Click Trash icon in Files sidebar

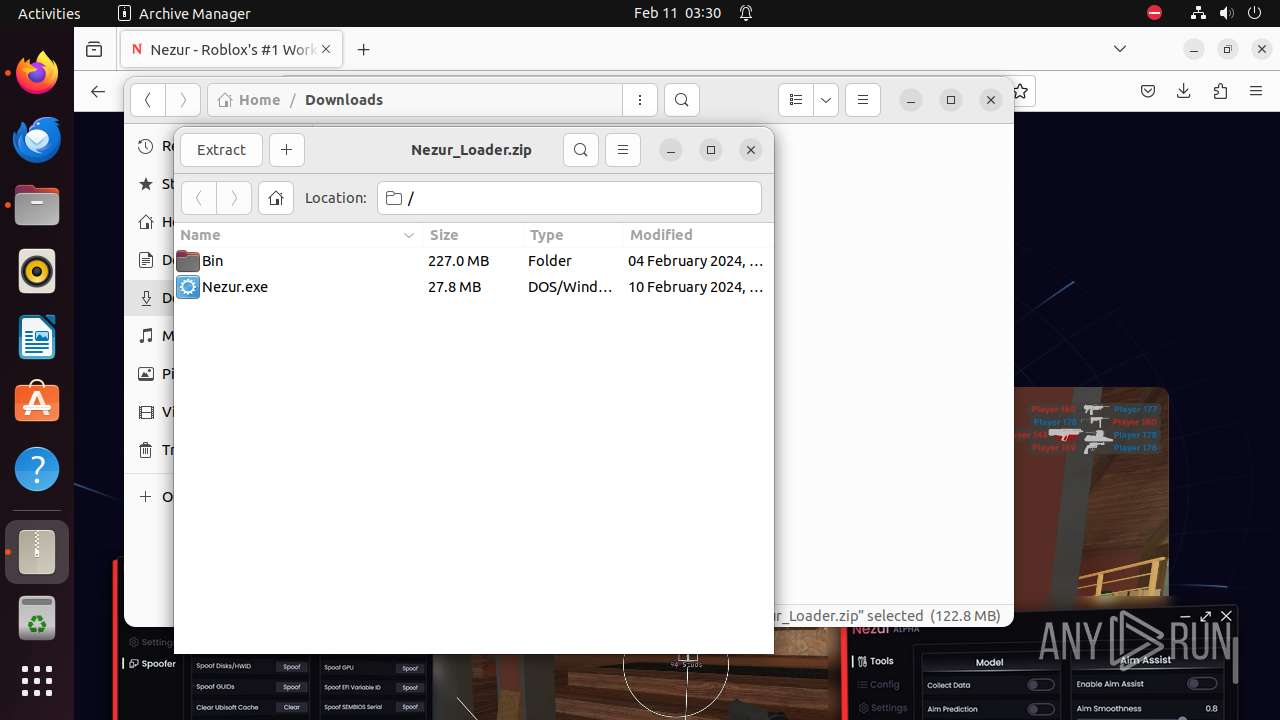(x=146, y=450)
